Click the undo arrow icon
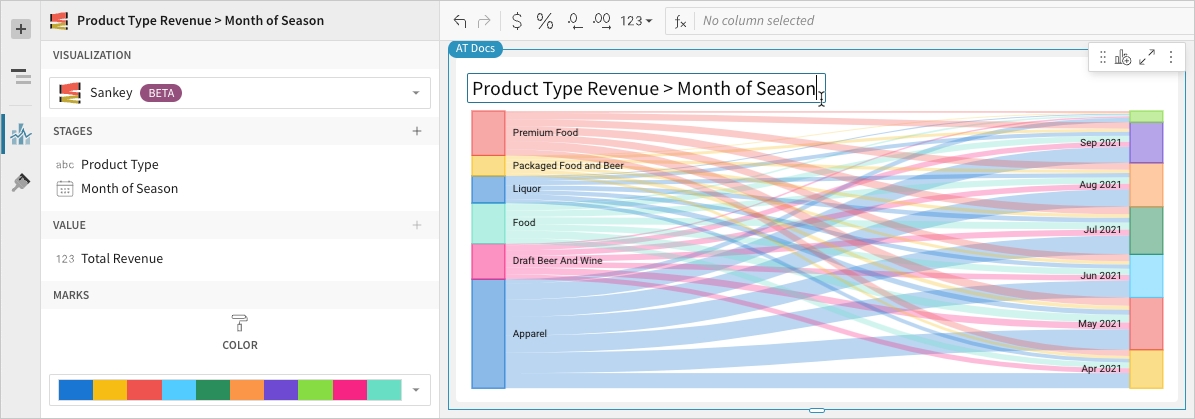 tap(460, 20)
